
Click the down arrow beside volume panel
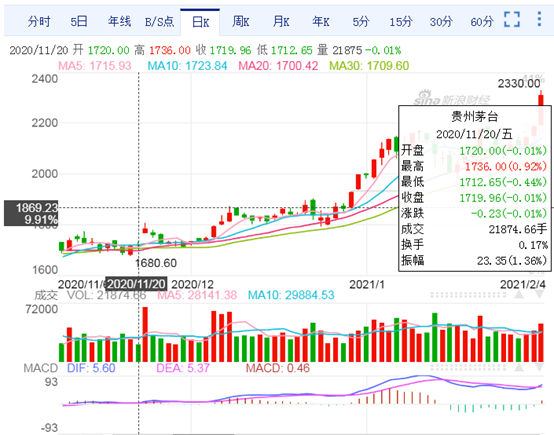pos(540,295)
